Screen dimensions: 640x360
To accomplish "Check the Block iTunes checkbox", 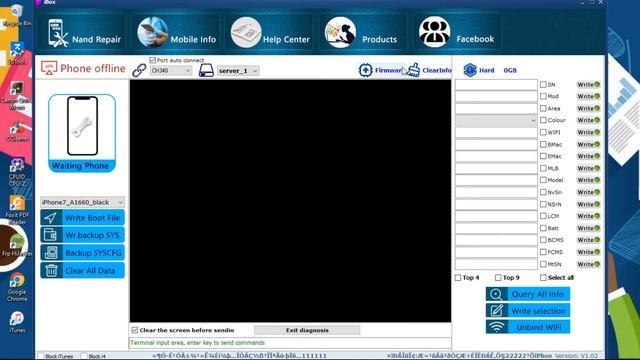I will 41,356.
